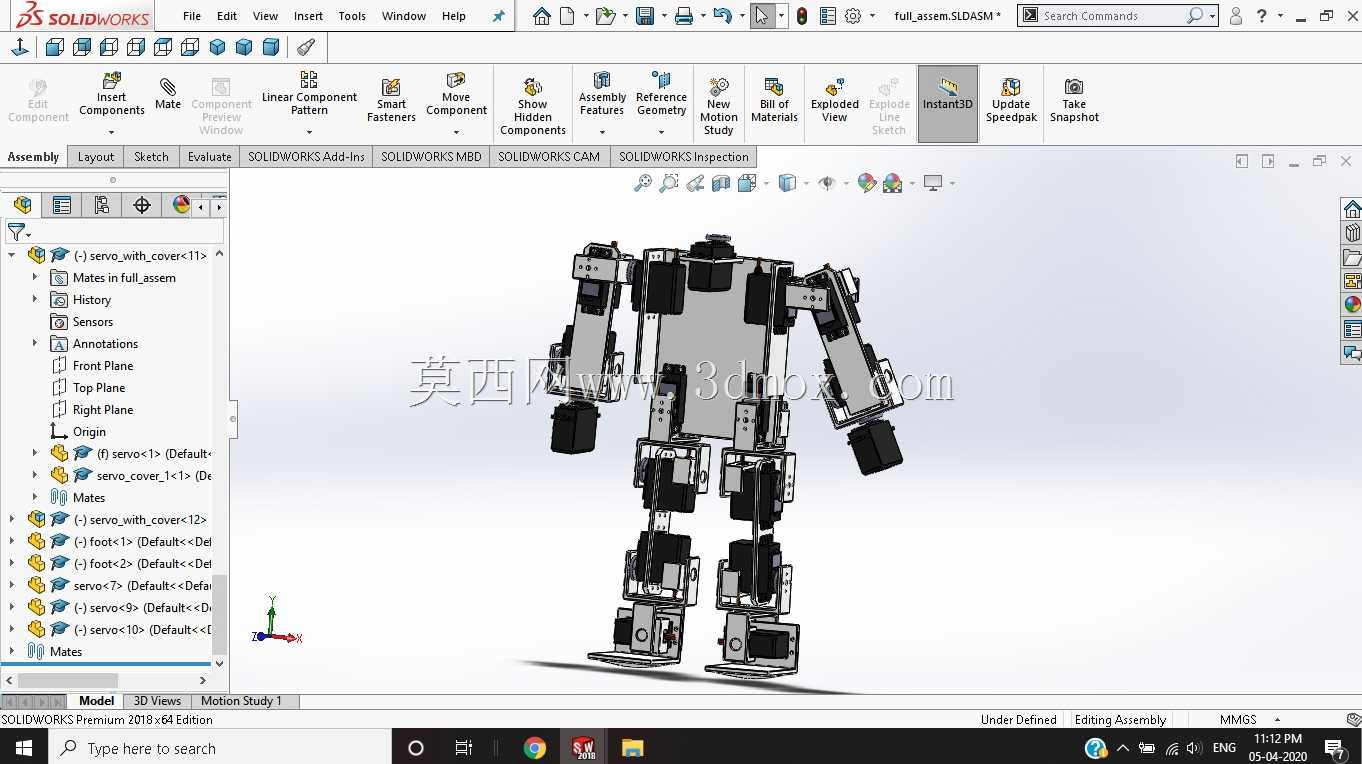The width and height of the screenshot is (1362, 764).
Task: Open the Tools menu
Action: click(x=352, y=16)
